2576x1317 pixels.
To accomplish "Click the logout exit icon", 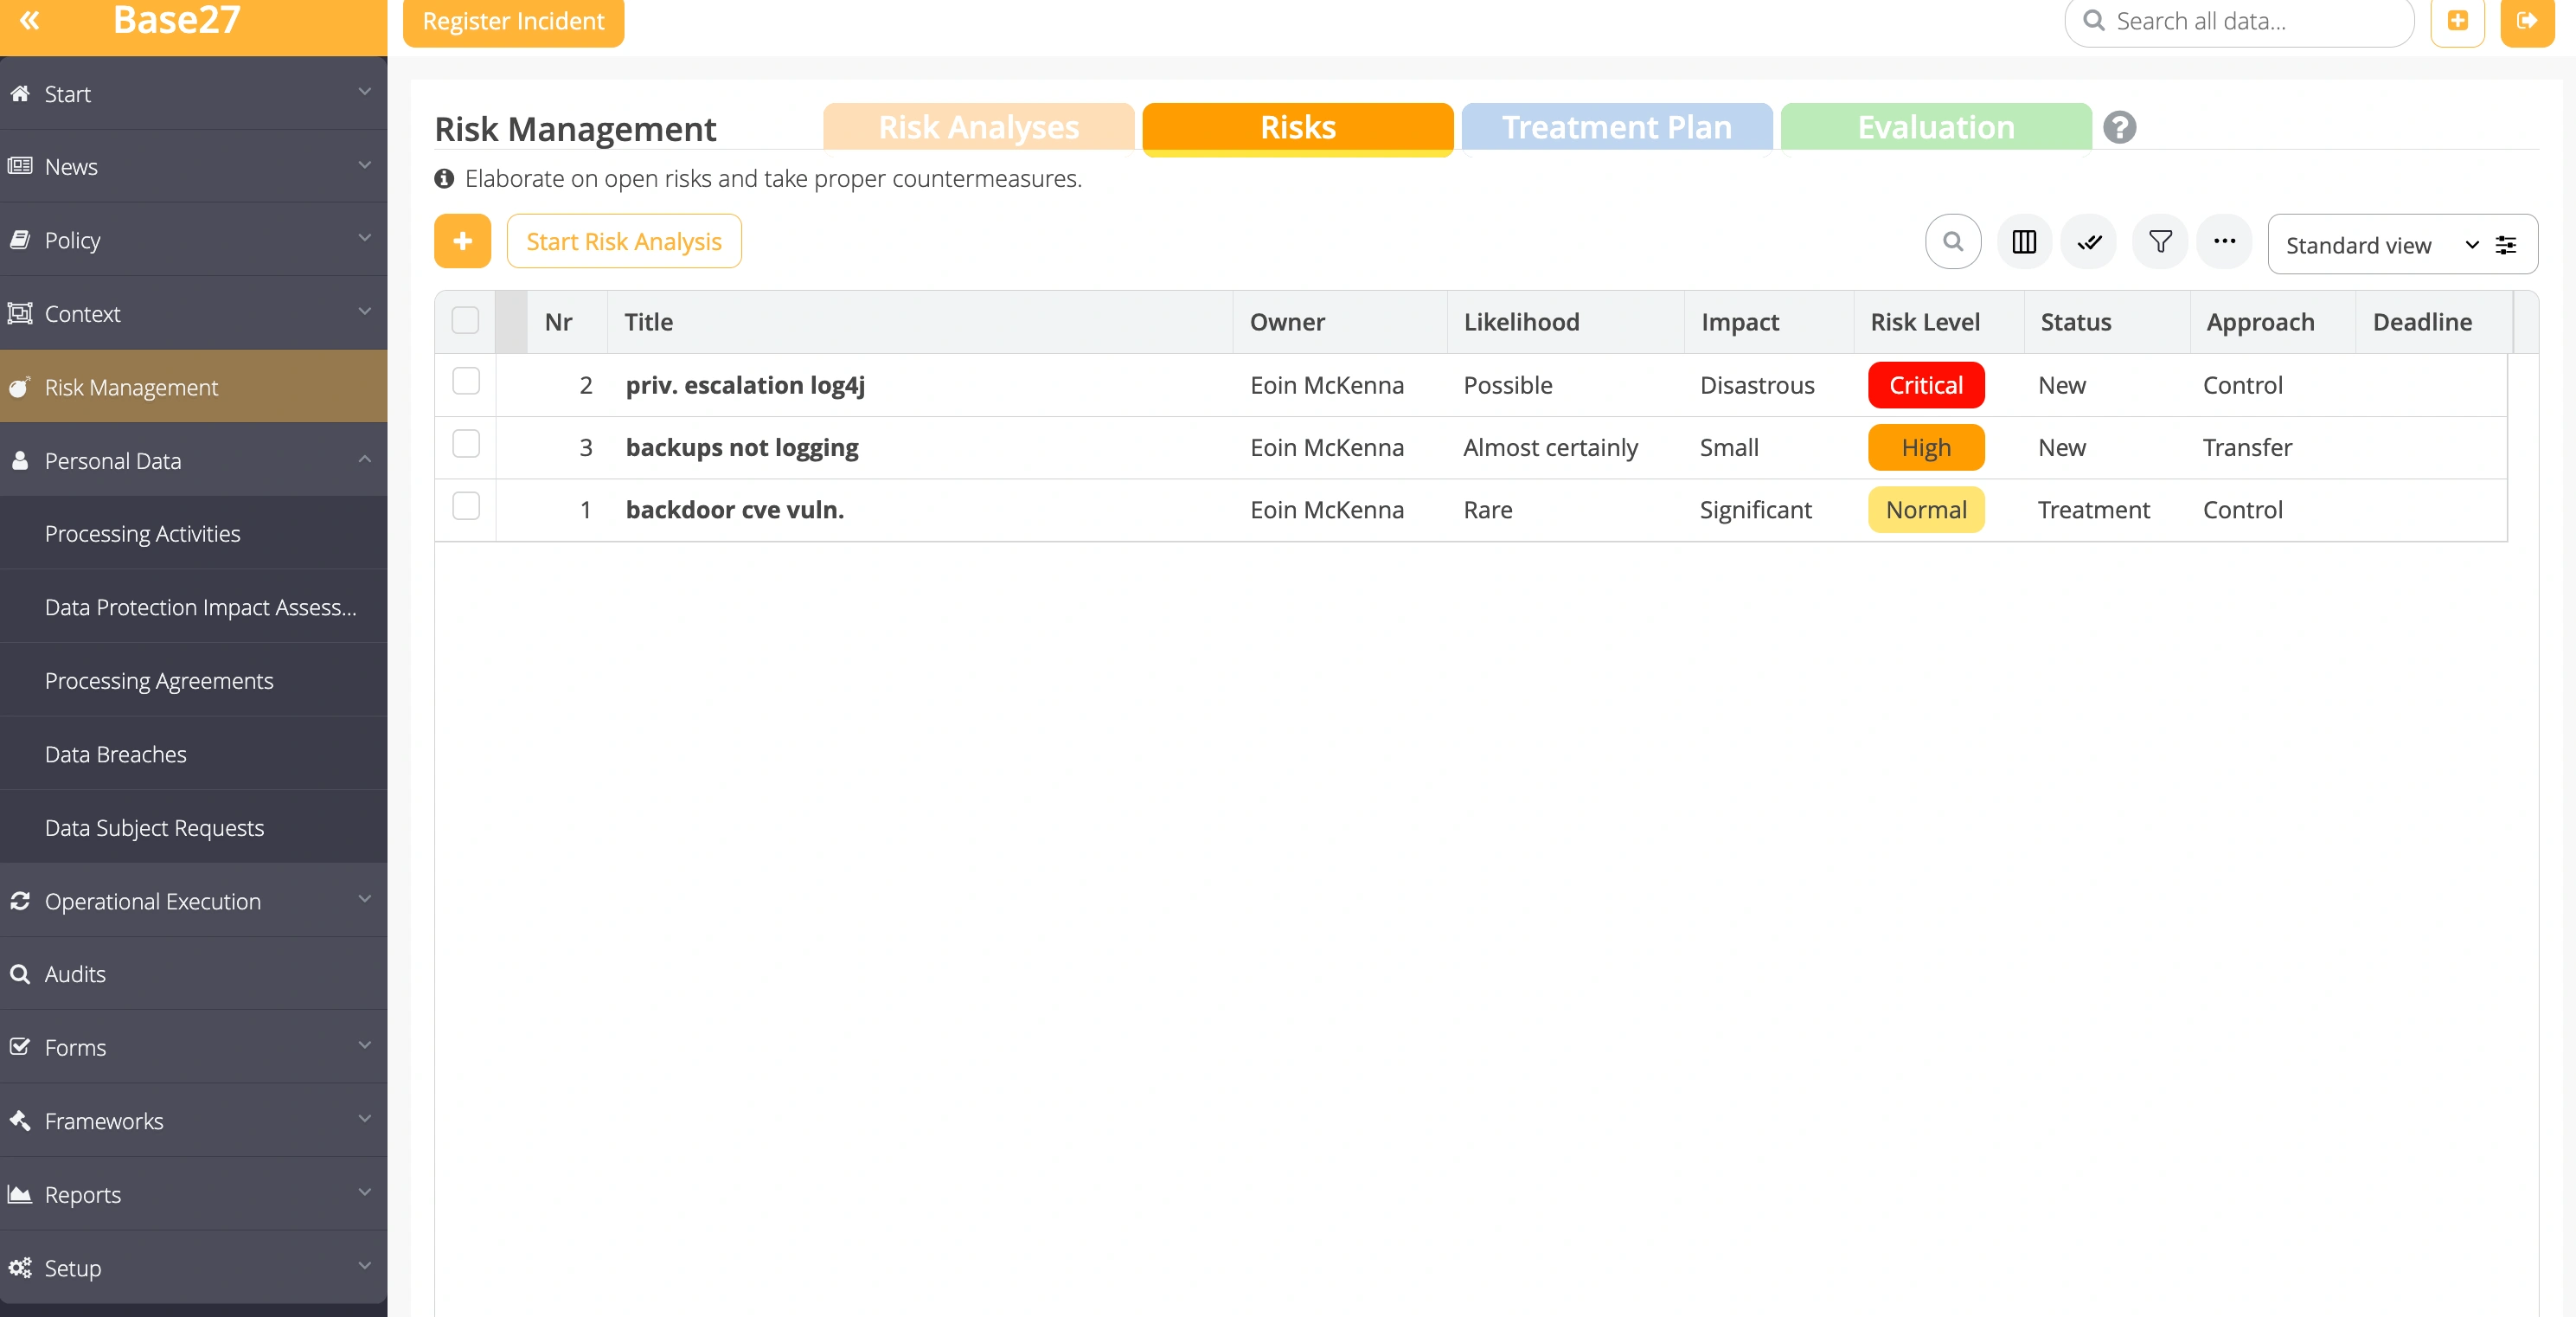I will pyautogui.click(x=2527, y=21).
